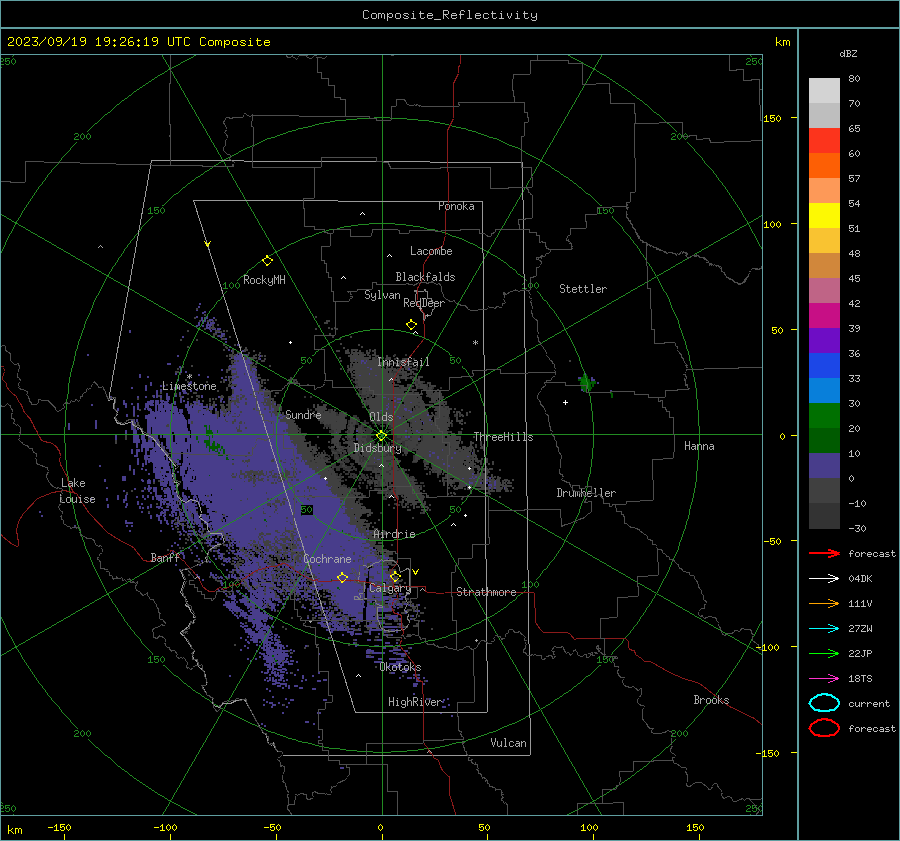Screen dimensions: 900x841
Task: Click the HighRiver town label
Action: tap(415, 702)
